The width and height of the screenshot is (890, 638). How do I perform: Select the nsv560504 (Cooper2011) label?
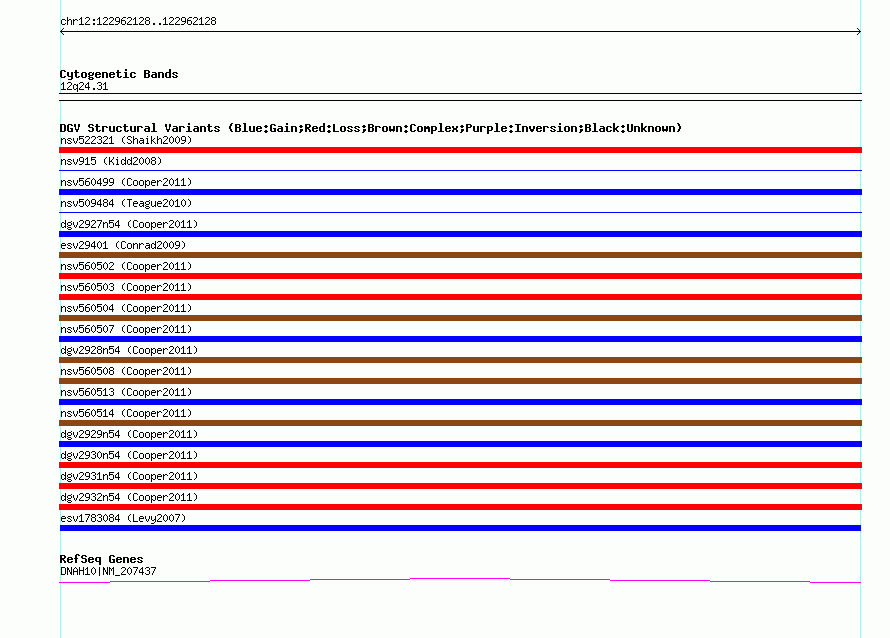coord(126,308)
